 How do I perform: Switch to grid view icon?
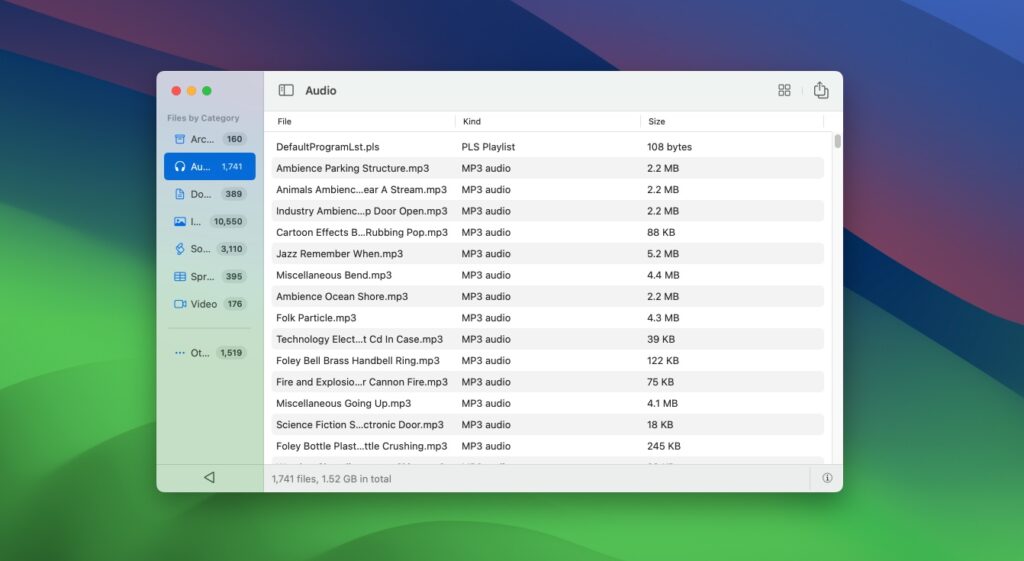pos(784,90)
